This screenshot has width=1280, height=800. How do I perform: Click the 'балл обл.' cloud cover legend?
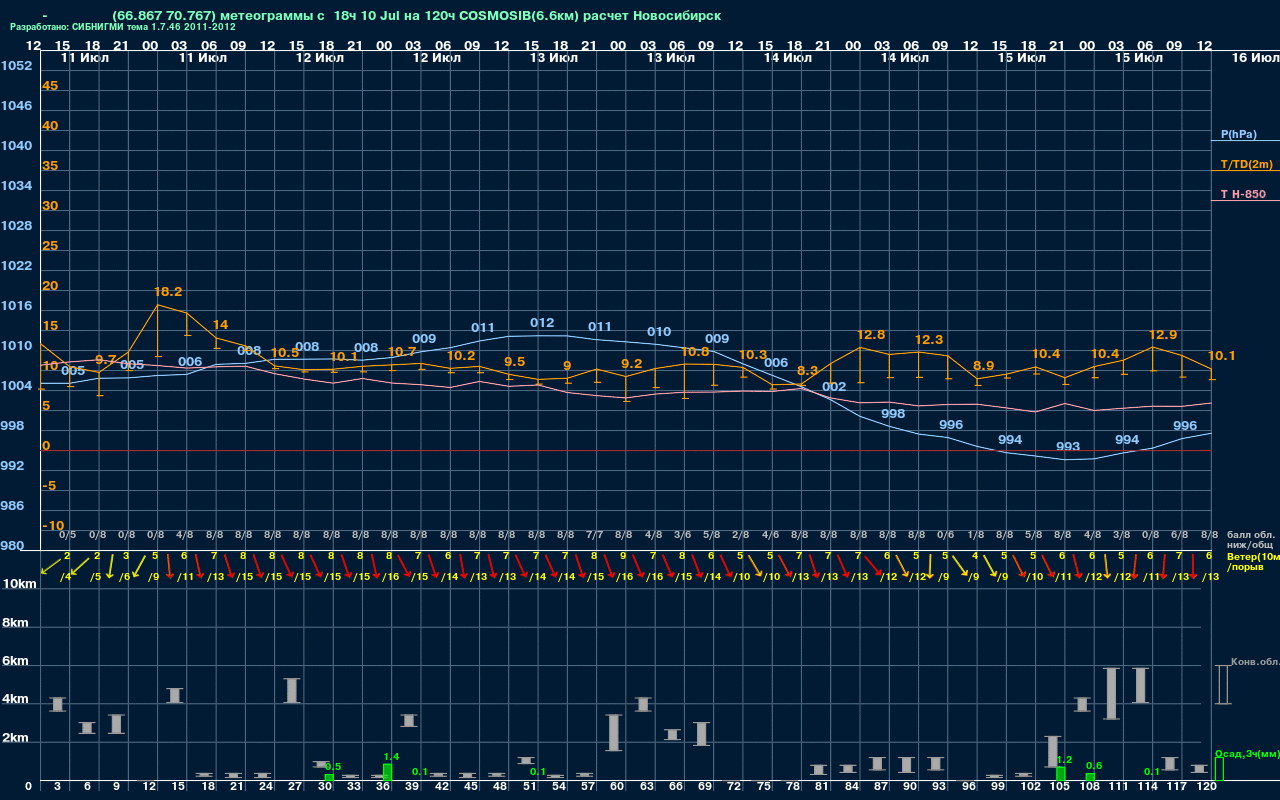point(1251,535)
